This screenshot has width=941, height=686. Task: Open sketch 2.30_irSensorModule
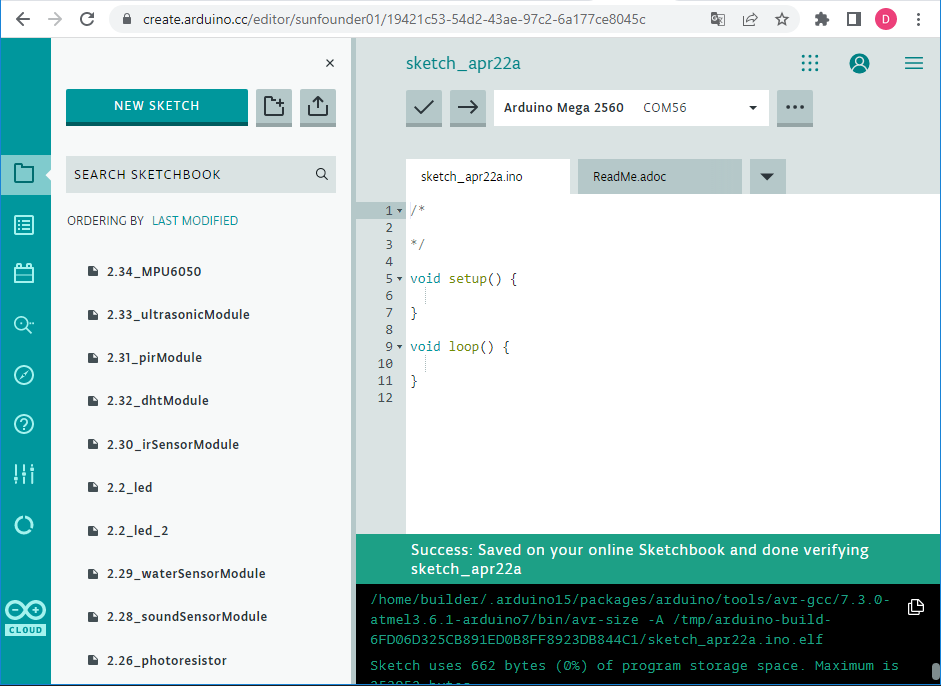(x=173, y=444)
